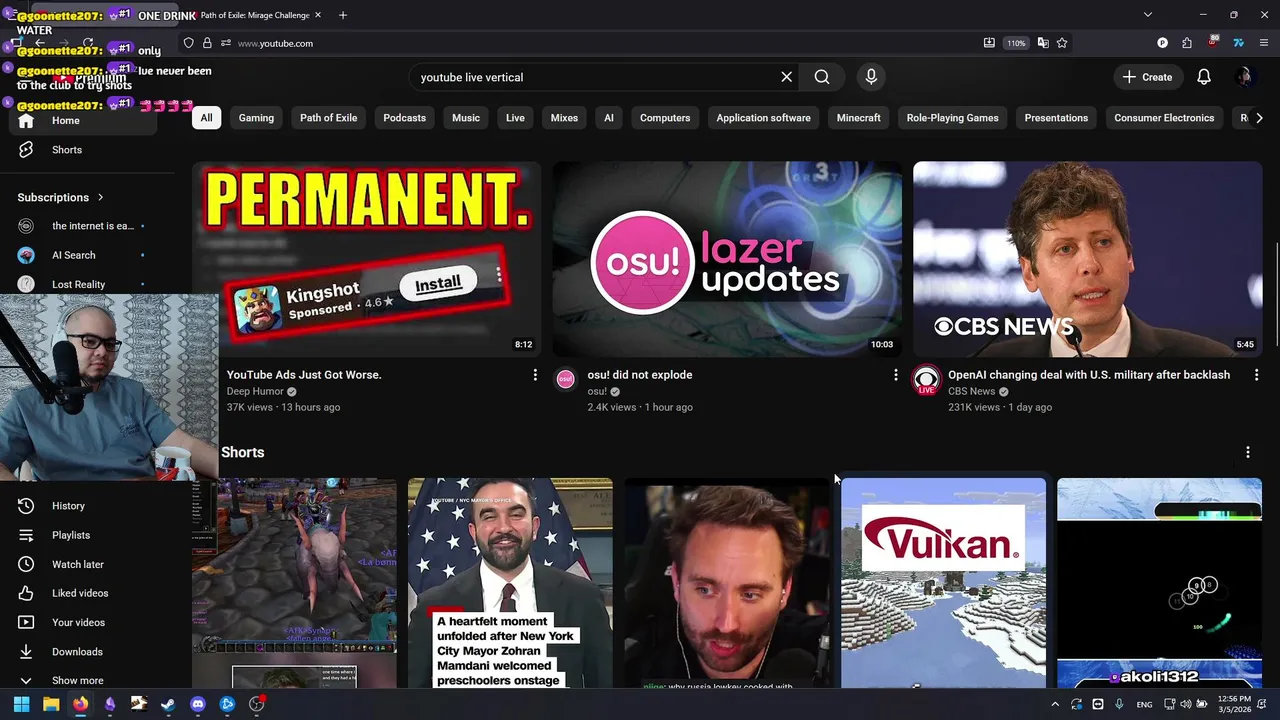Viewport: 1280px width, 720px height.
Task: Open the account avatar menu
Action: (x=1244, y=77)
